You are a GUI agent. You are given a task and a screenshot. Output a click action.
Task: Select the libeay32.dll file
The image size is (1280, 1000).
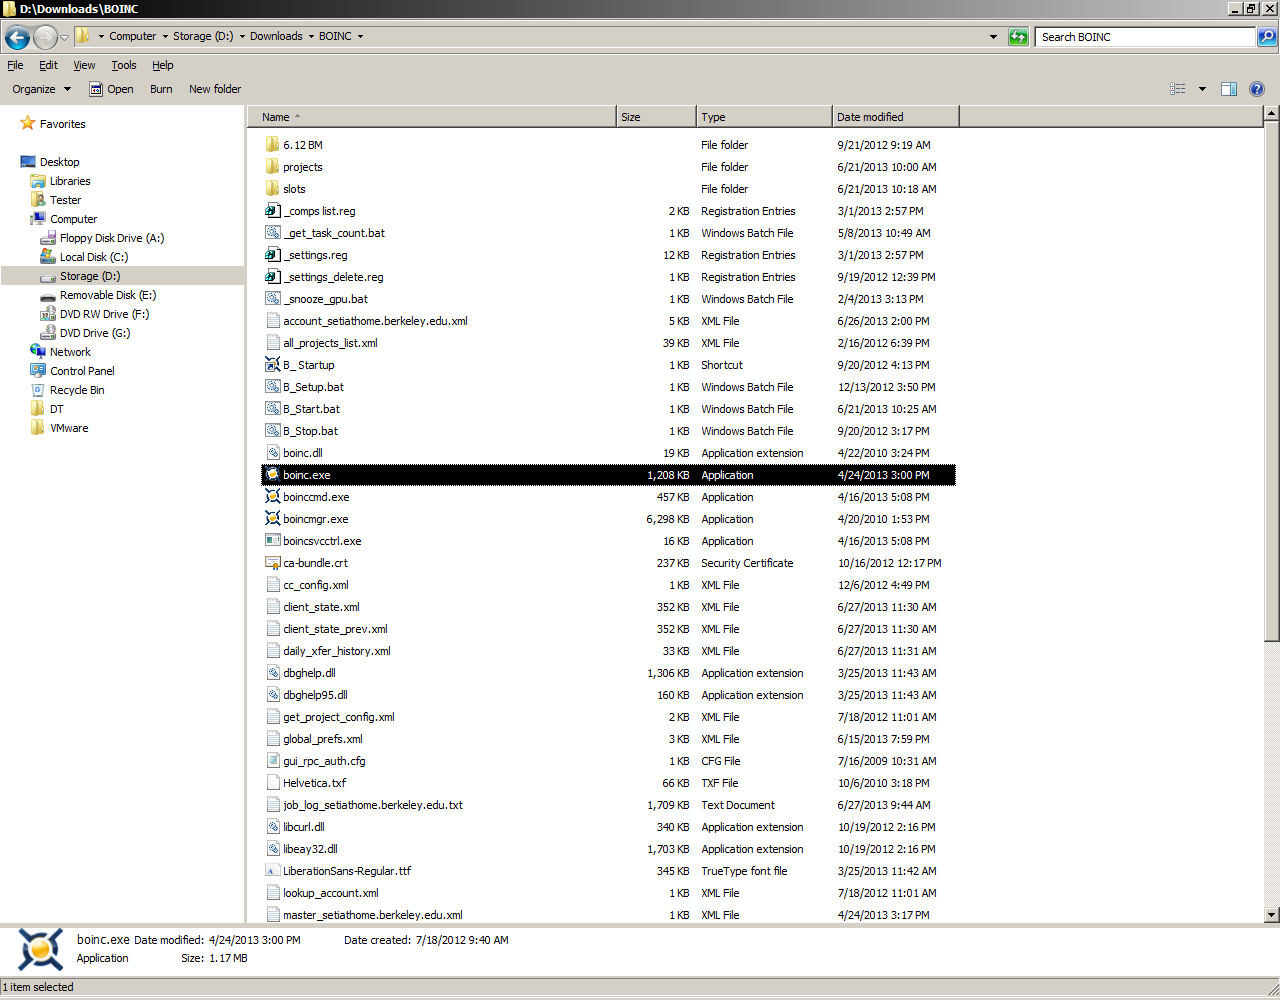(608, 849)
